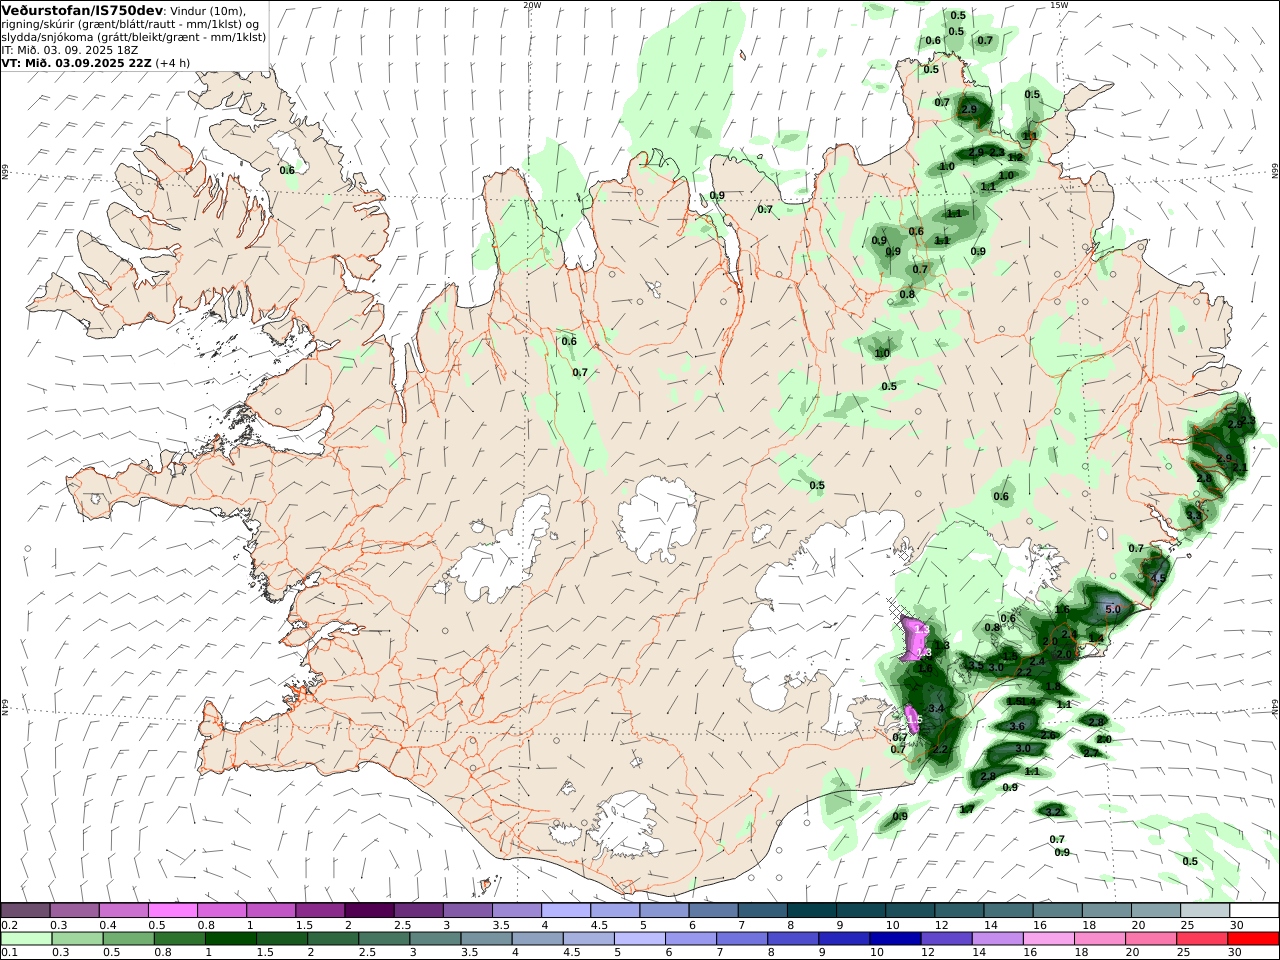
Task: Click the VT: Mið. 03.09.2025 22Z valid time
Action: point(76,62)
